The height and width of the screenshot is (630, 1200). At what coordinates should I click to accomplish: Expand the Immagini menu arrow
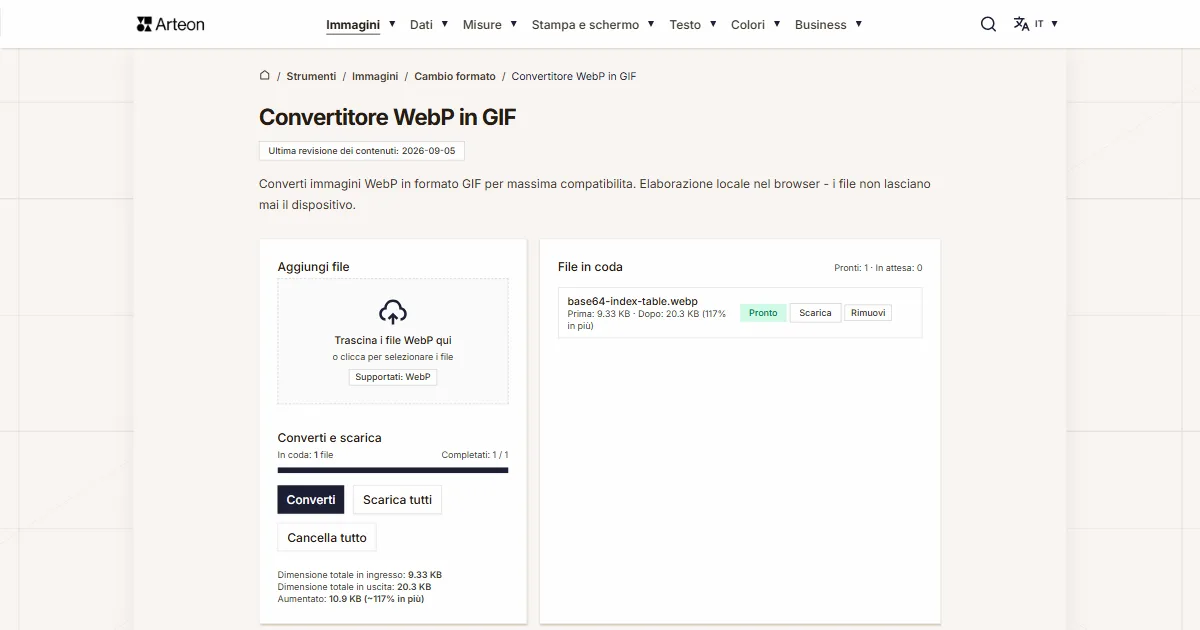tap(392, 23)
